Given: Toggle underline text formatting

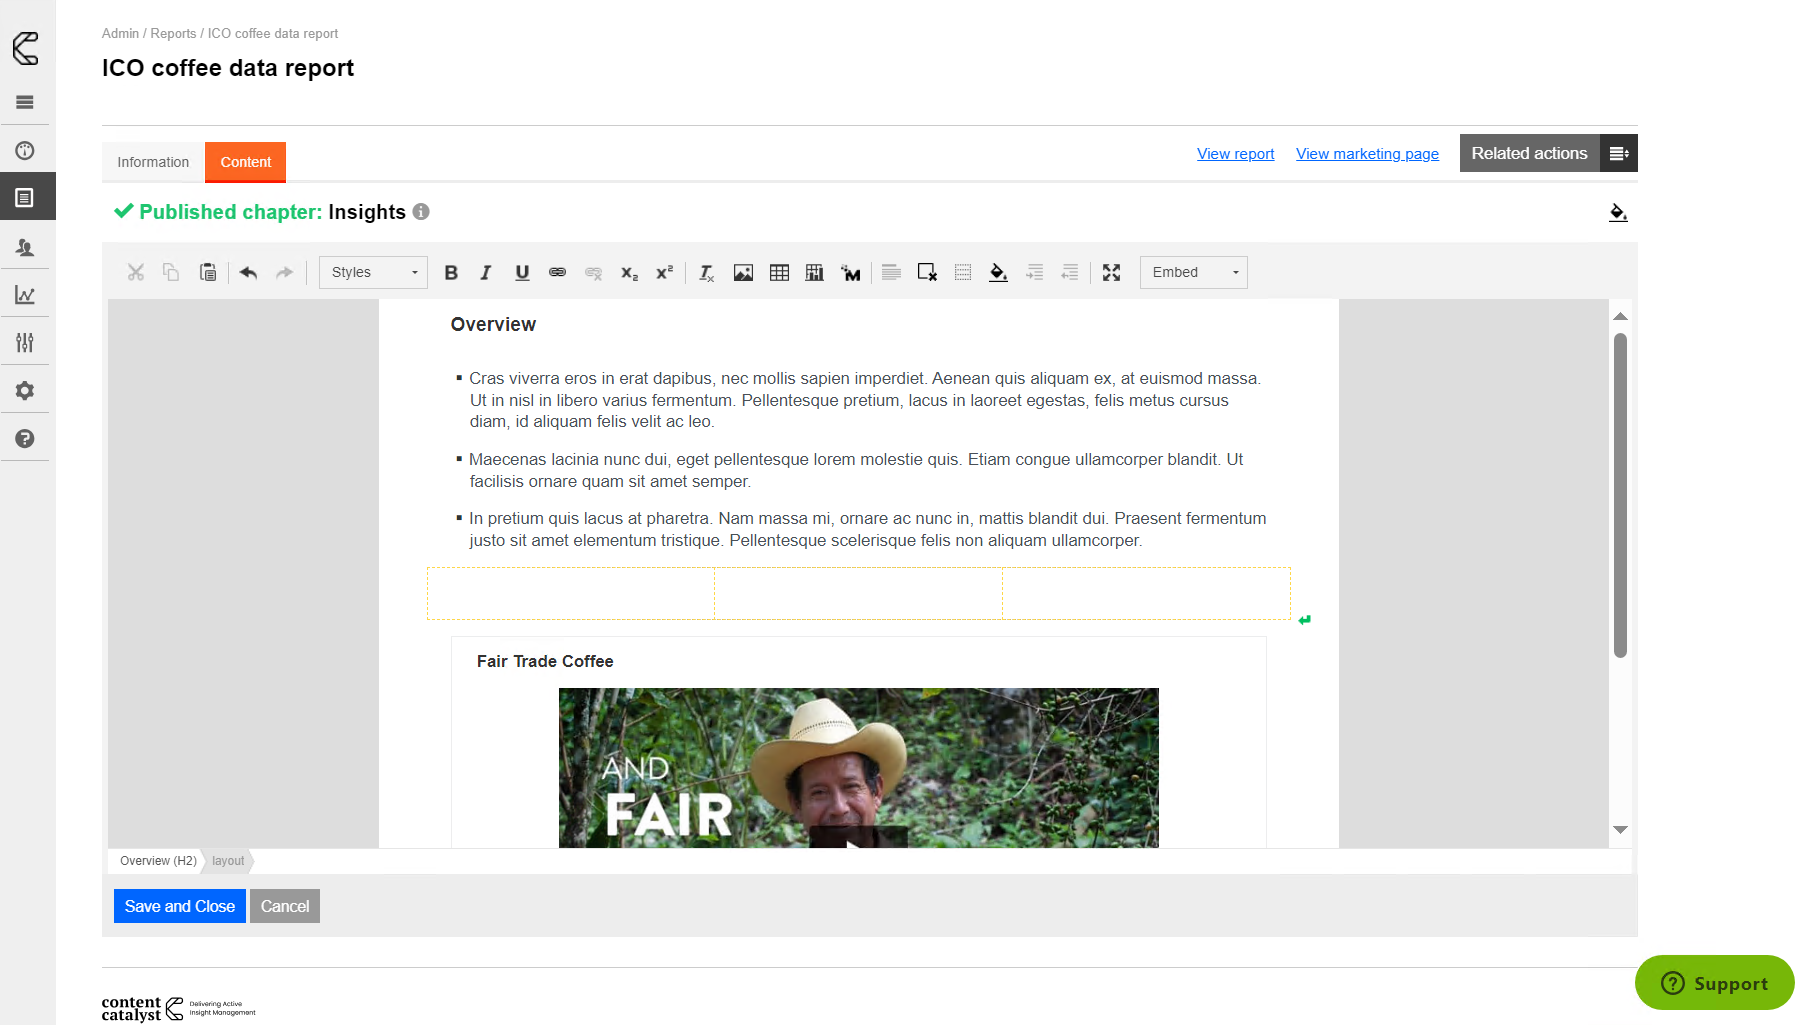Looking at the screenshot, I should coord(522,273).
